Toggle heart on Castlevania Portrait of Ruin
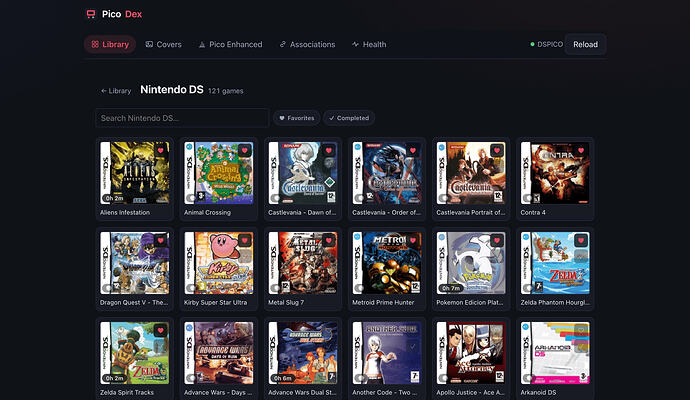Image resolution: width=690 pixels, height=400 pixels. click(497, 150)
